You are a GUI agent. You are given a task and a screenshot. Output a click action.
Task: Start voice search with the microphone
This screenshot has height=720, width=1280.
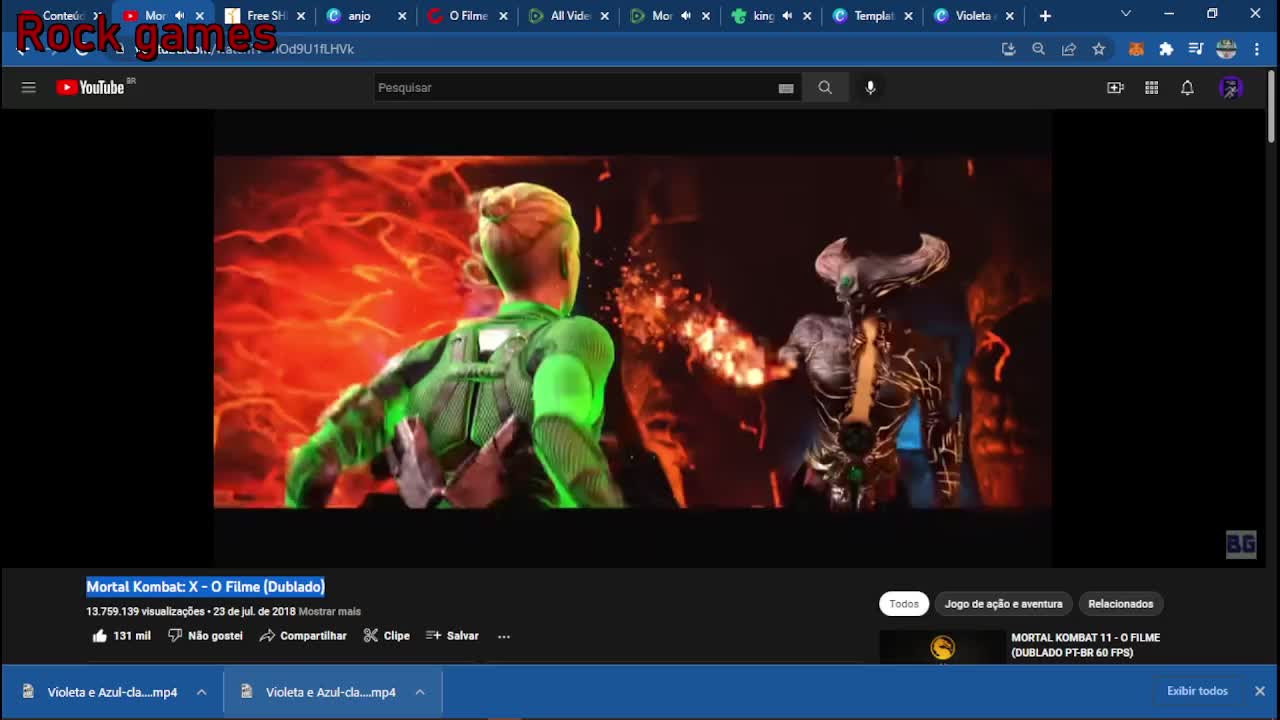(x=870, y=88)
